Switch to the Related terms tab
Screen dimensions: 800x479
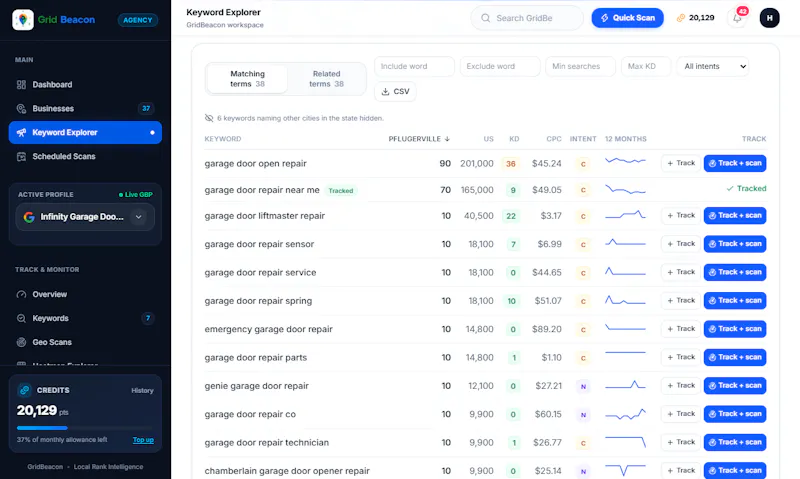[x=327, y=79]
